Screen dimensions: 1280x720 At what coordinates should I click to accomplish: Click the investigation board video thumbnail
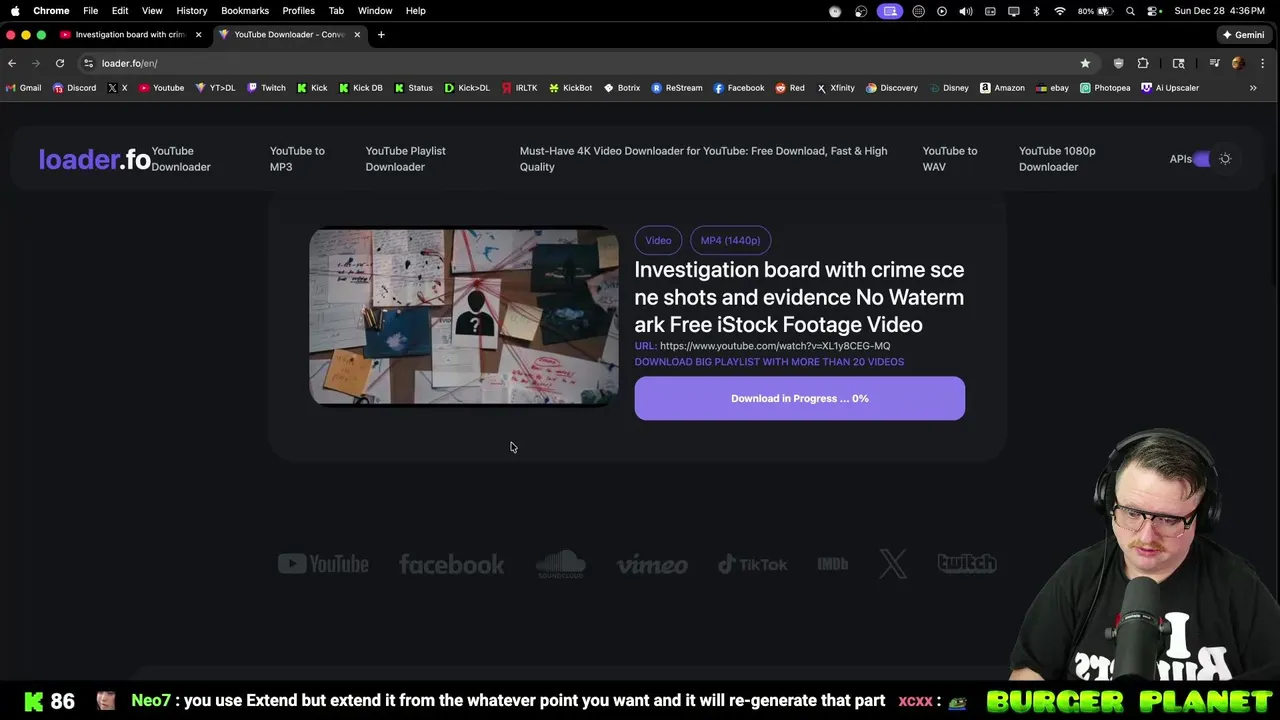(464, 316)
